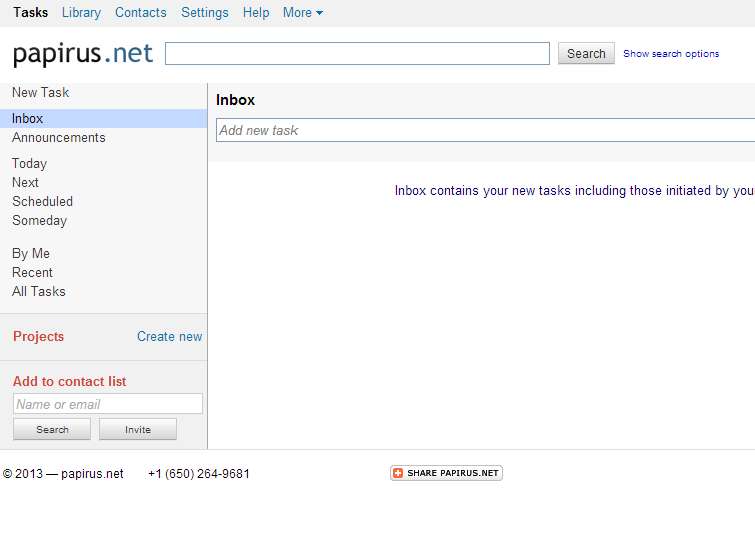Image resolution: width=755 pixels, height=537 pixels.
Task: Go to the Library page
Action: (x=81, y=13)
